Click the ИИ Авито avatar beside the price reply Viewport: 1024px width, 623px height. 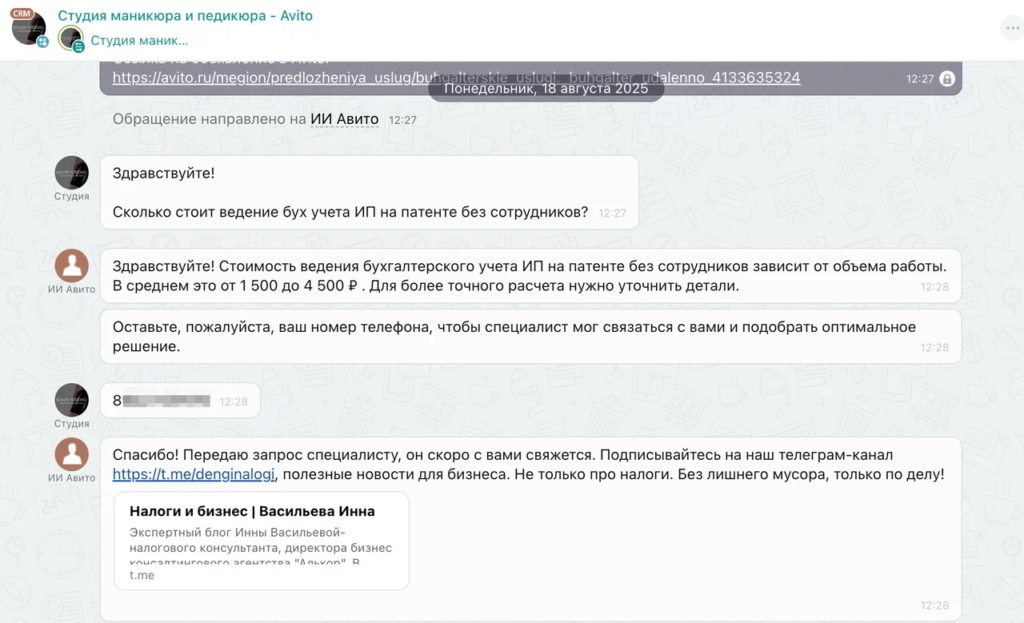point(71,266)
